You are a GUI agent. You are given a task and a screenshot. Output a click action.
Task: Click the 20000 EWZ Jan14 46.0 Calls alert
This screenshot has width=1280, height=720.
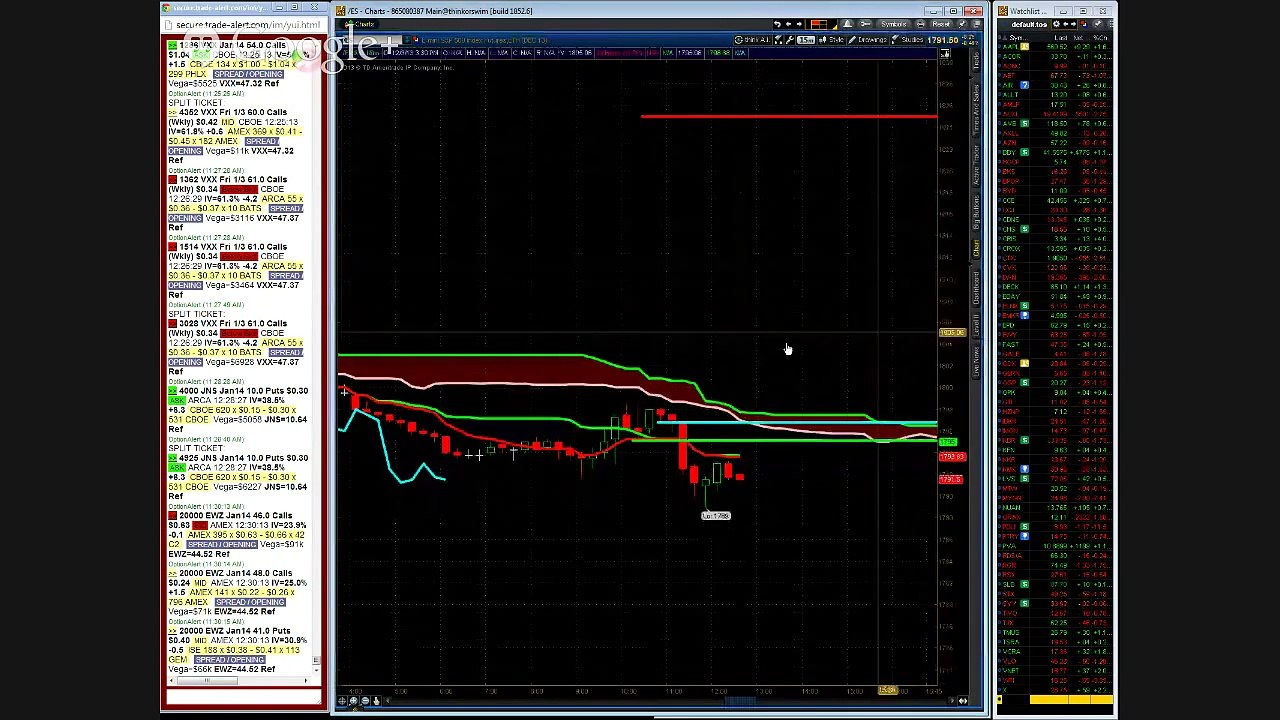click(236, 534)
